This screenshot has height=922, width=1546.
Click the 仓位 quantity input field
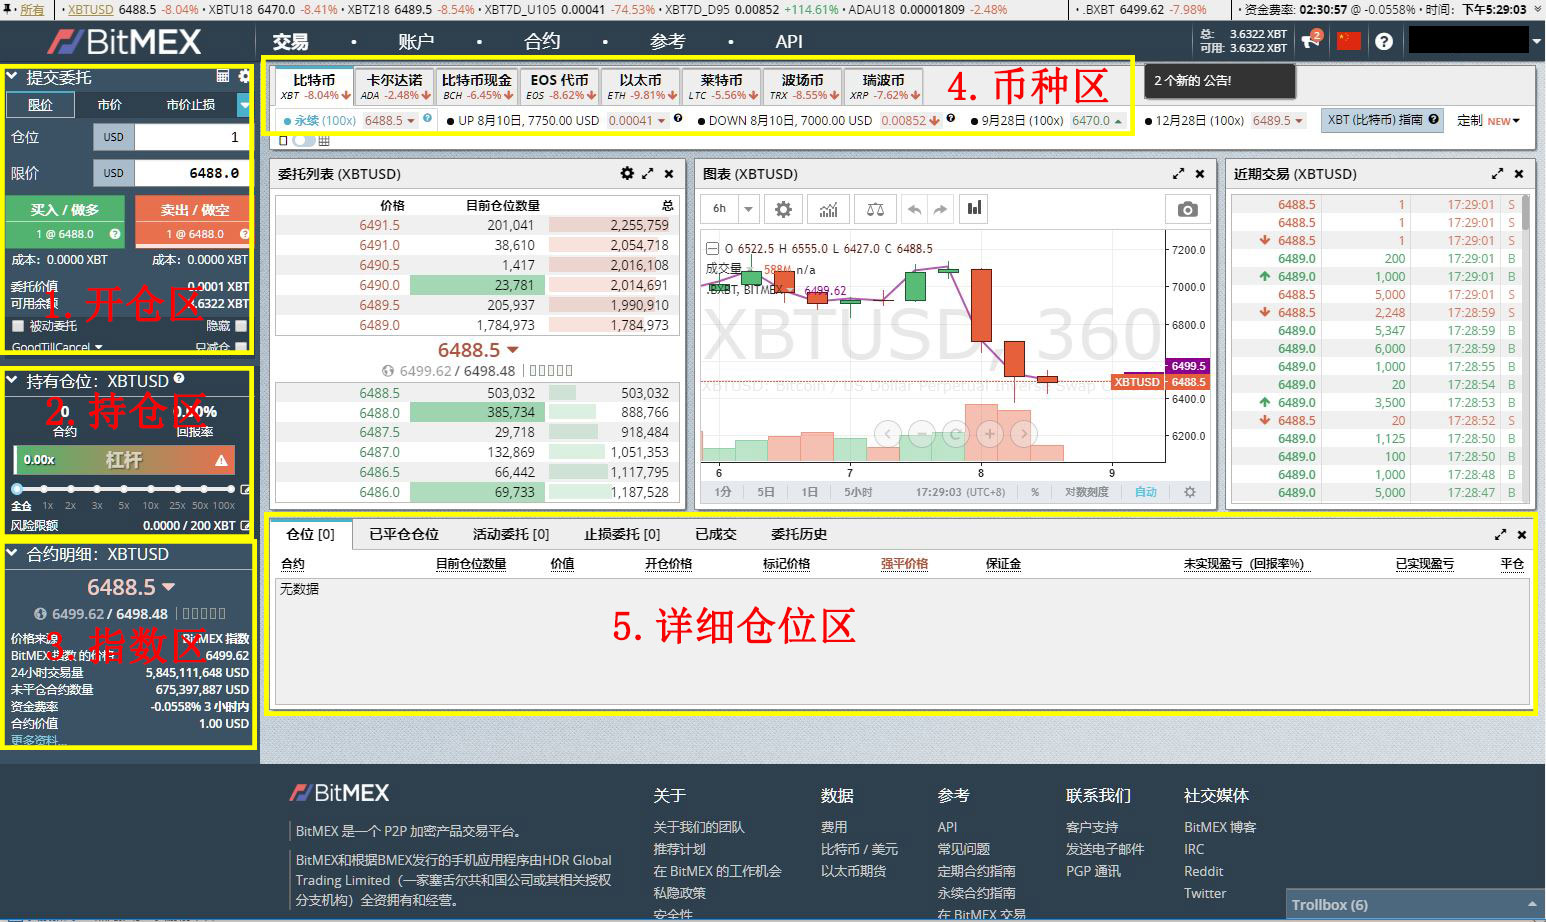[x=191, y=137]
